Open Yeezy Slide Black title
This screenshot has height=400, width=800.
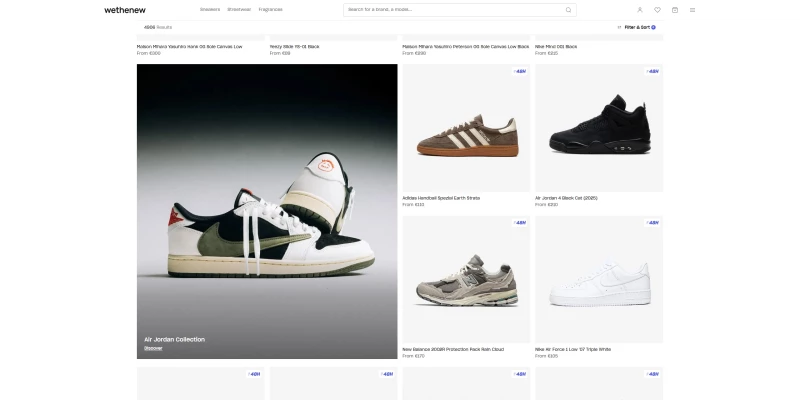294,46
